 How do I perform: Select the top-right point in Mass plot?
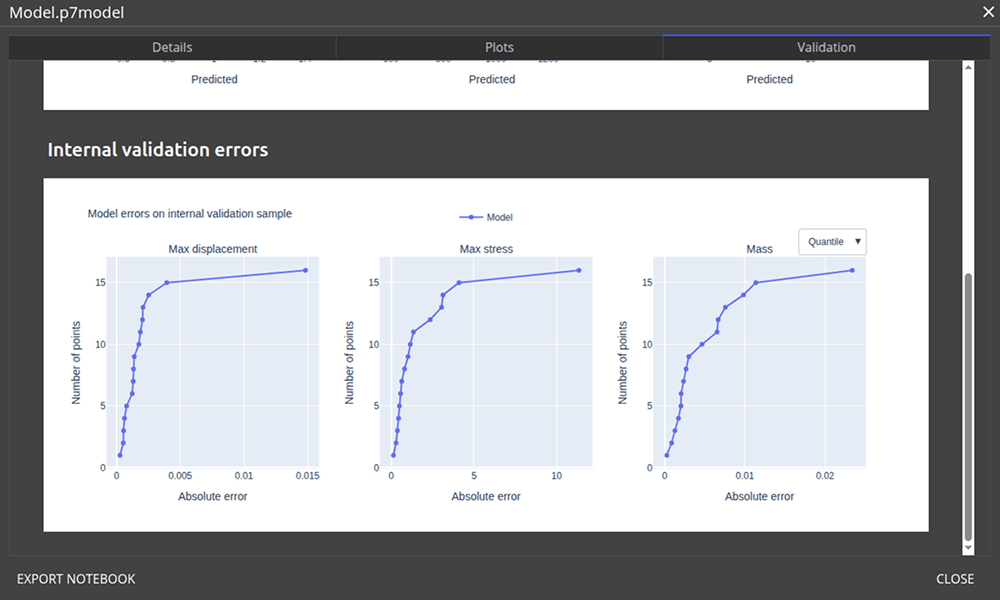(x=852, y=270)
